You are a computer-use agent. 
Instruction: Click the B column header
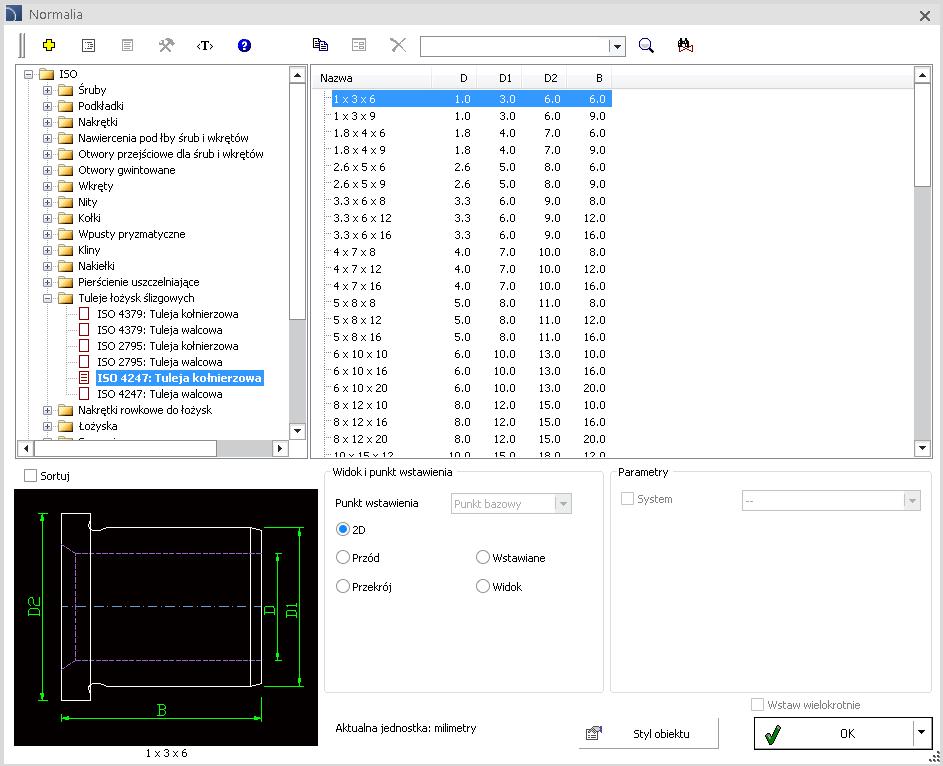[x=589, y=78]
